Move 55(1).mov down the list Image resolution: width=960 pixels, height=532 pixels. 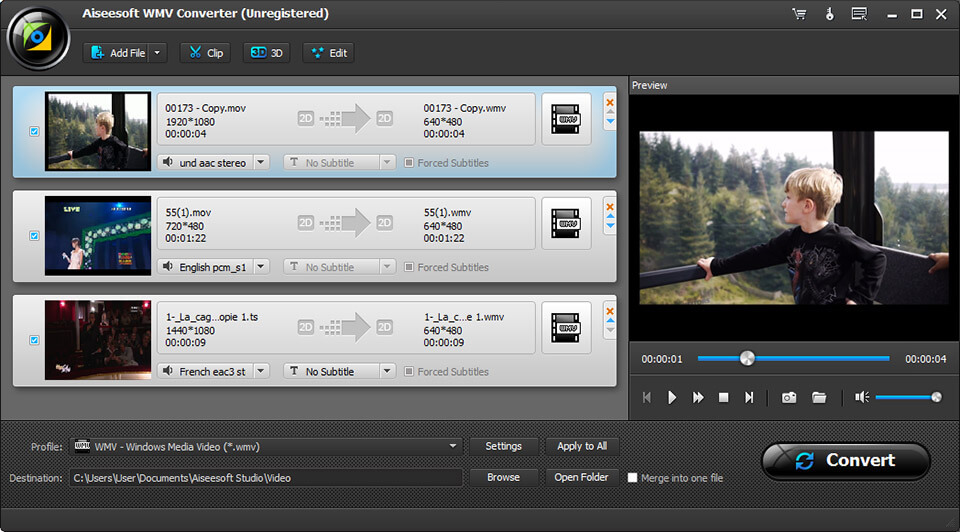tap(610, 226)
